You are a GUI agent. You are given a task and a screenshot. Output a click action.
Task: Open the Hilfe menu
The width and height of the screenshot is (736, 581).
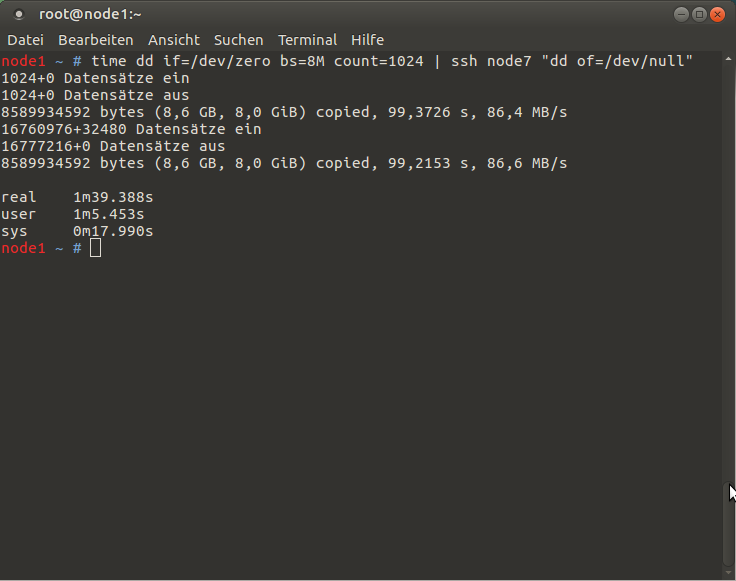(x=368, y=40)
